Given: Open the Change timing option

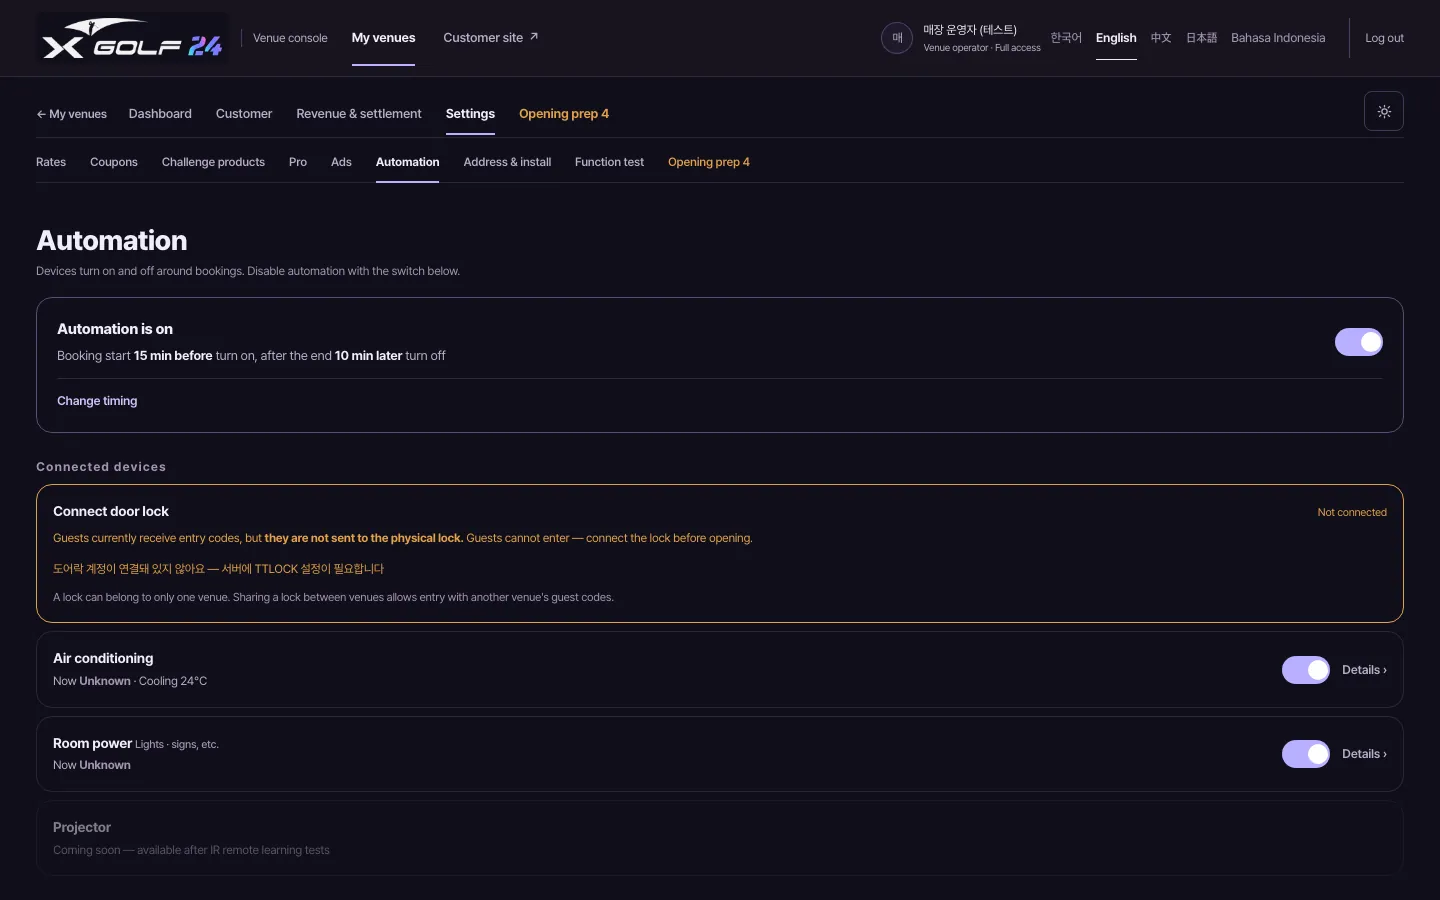Looking at the screenshot, I should 97,401.
